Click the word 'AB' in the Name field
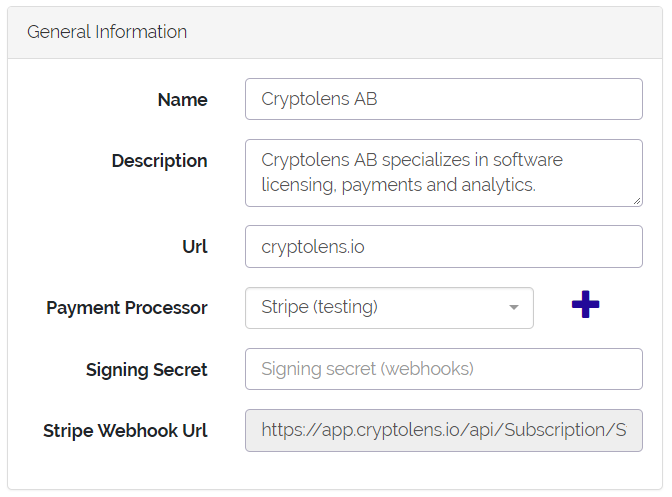672x497 pixels. [x=365, y=99]
